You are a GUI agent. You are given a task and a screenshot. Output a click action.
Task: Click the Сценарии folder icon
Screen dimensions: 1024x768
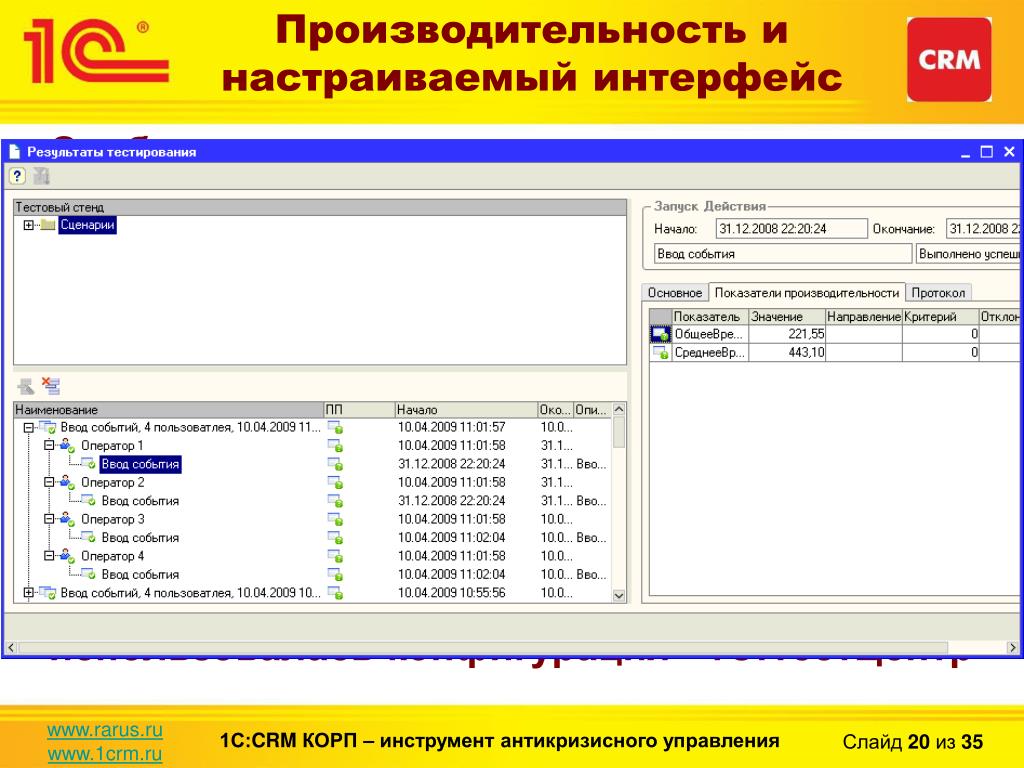point(48,225)
